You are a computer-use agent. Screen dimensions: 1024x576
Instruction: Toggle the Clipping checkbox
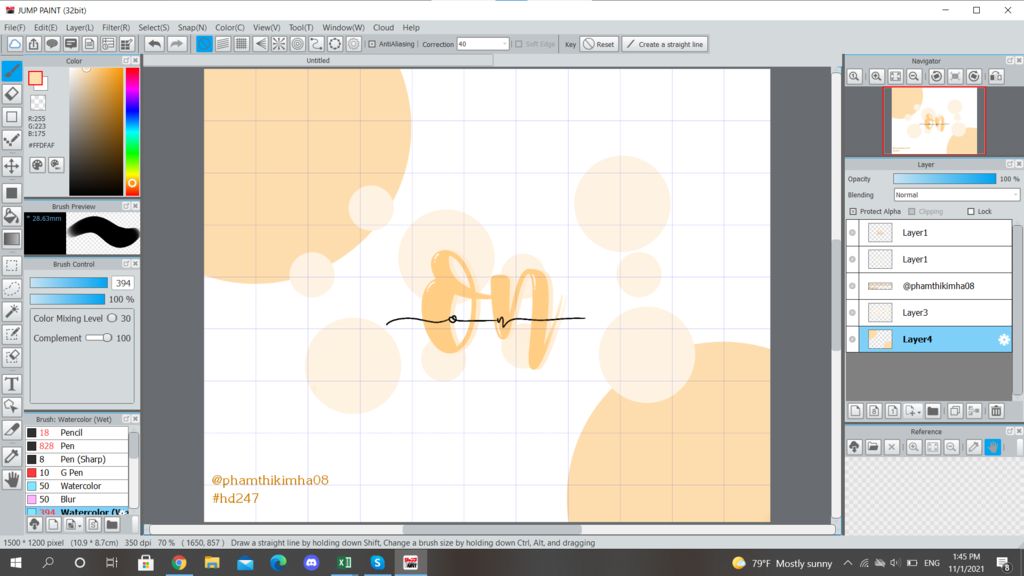coord(912,212)
